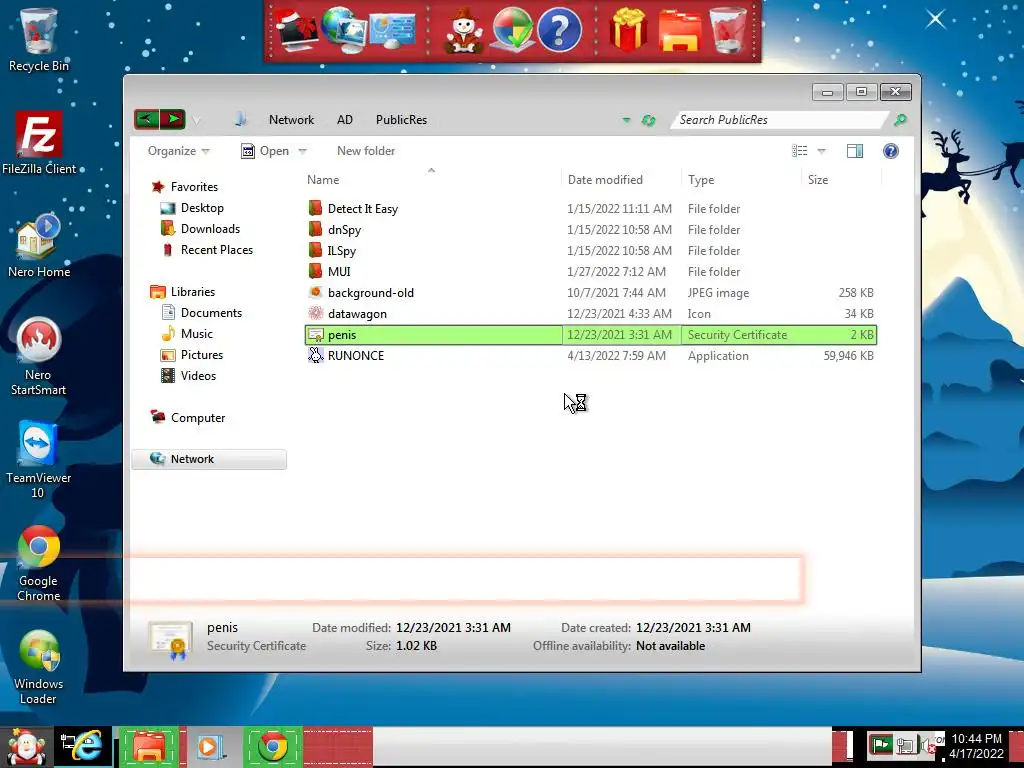
Task: Switch to Chrome in the taskbar
Action: coord(273,746)
